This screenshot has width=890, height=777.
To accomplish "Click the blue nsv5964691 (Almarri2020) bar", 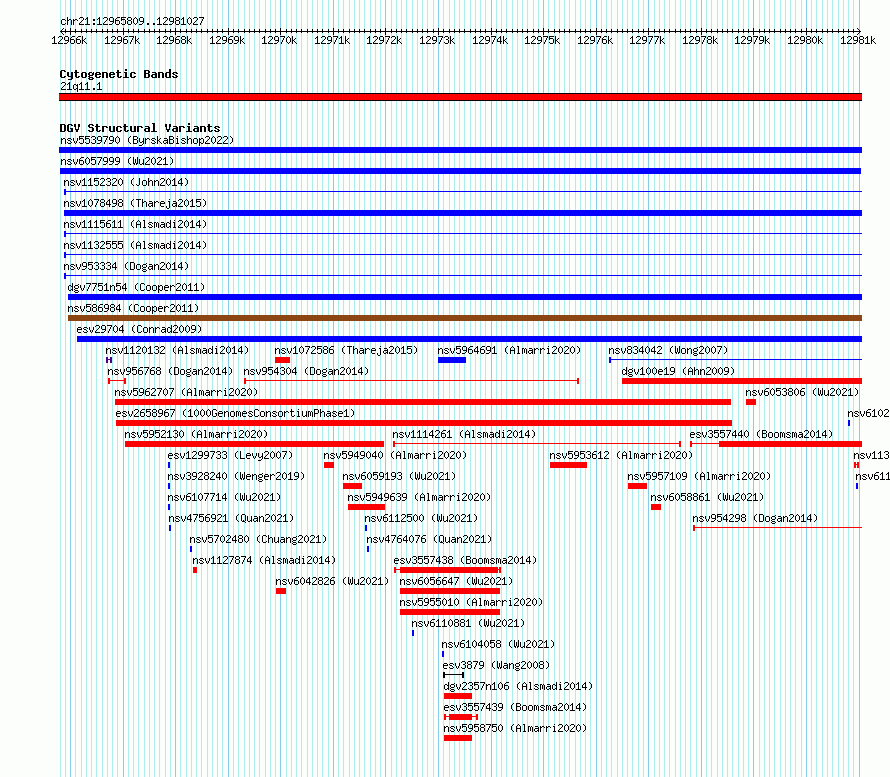I will coord(452,360).
